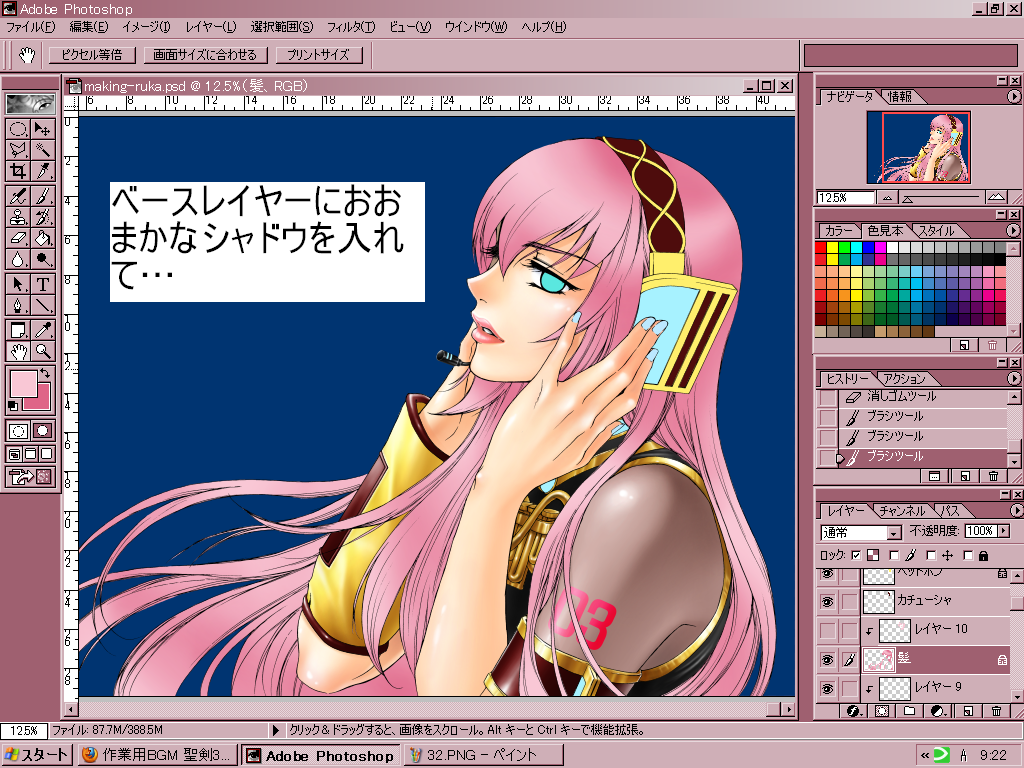Screen dimensions: 1024x768
Task: Activate the Crop tool
Action: tap(18, 171)
